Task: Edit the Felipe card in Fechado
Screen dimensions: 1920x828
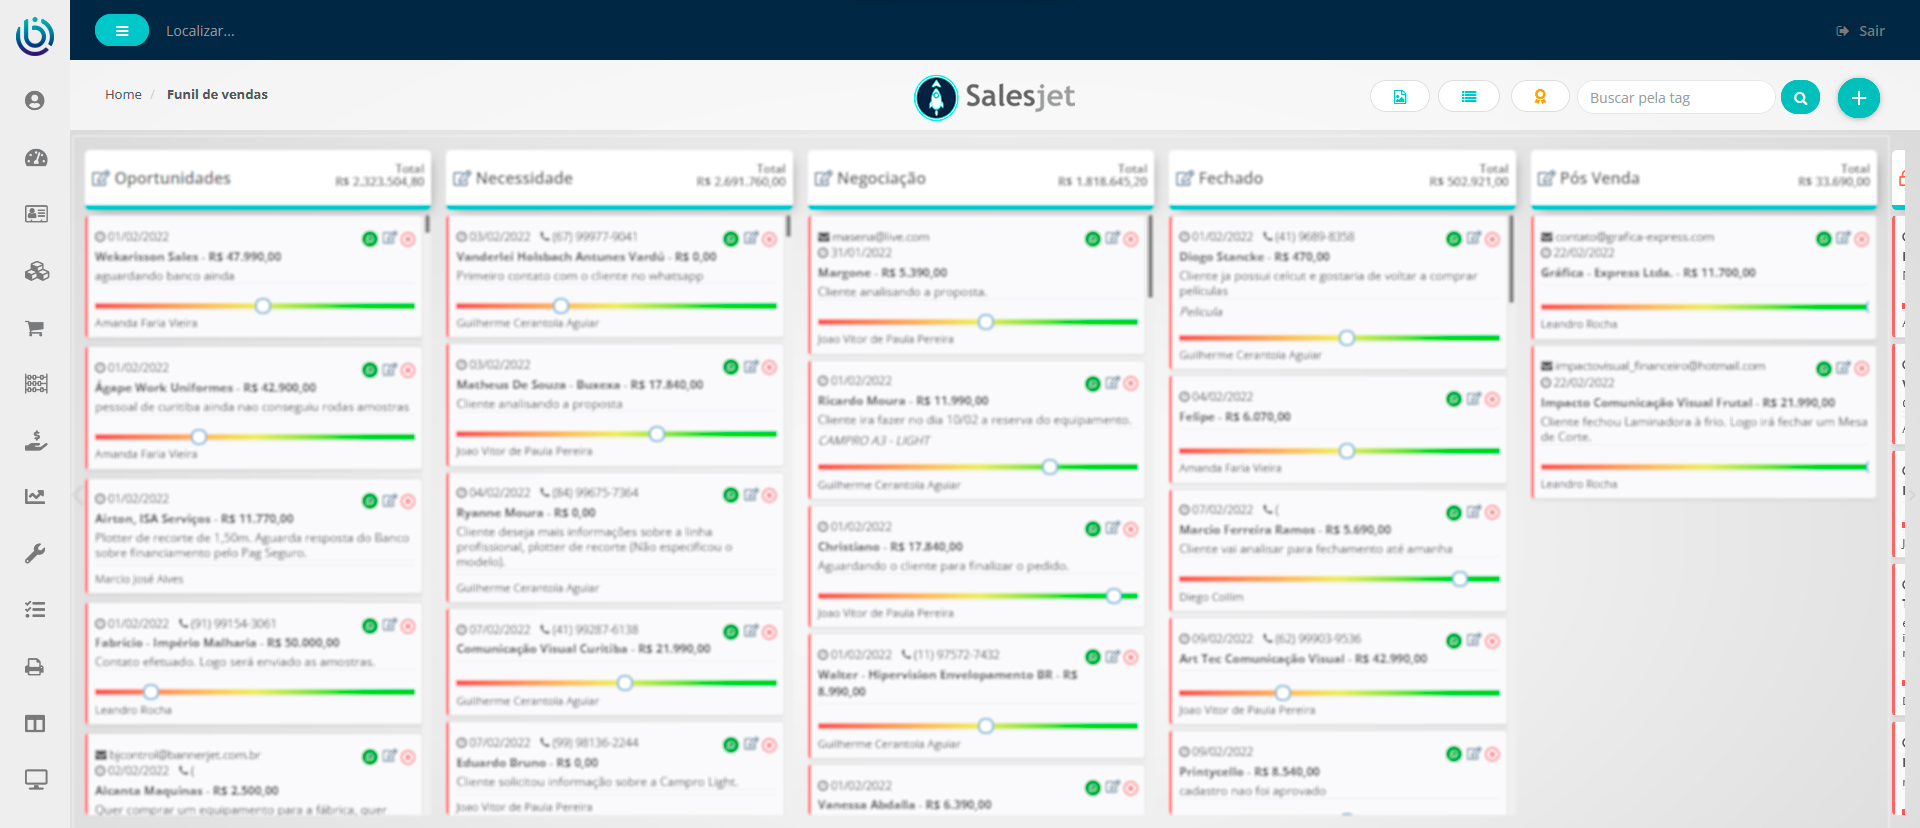Action: 1473,398
